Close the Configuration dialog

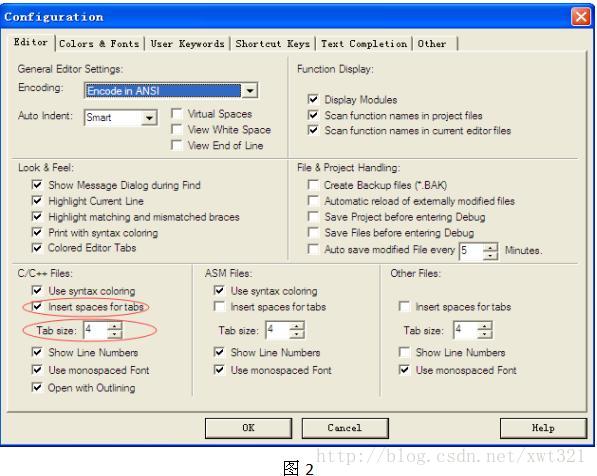coord(581,17)
